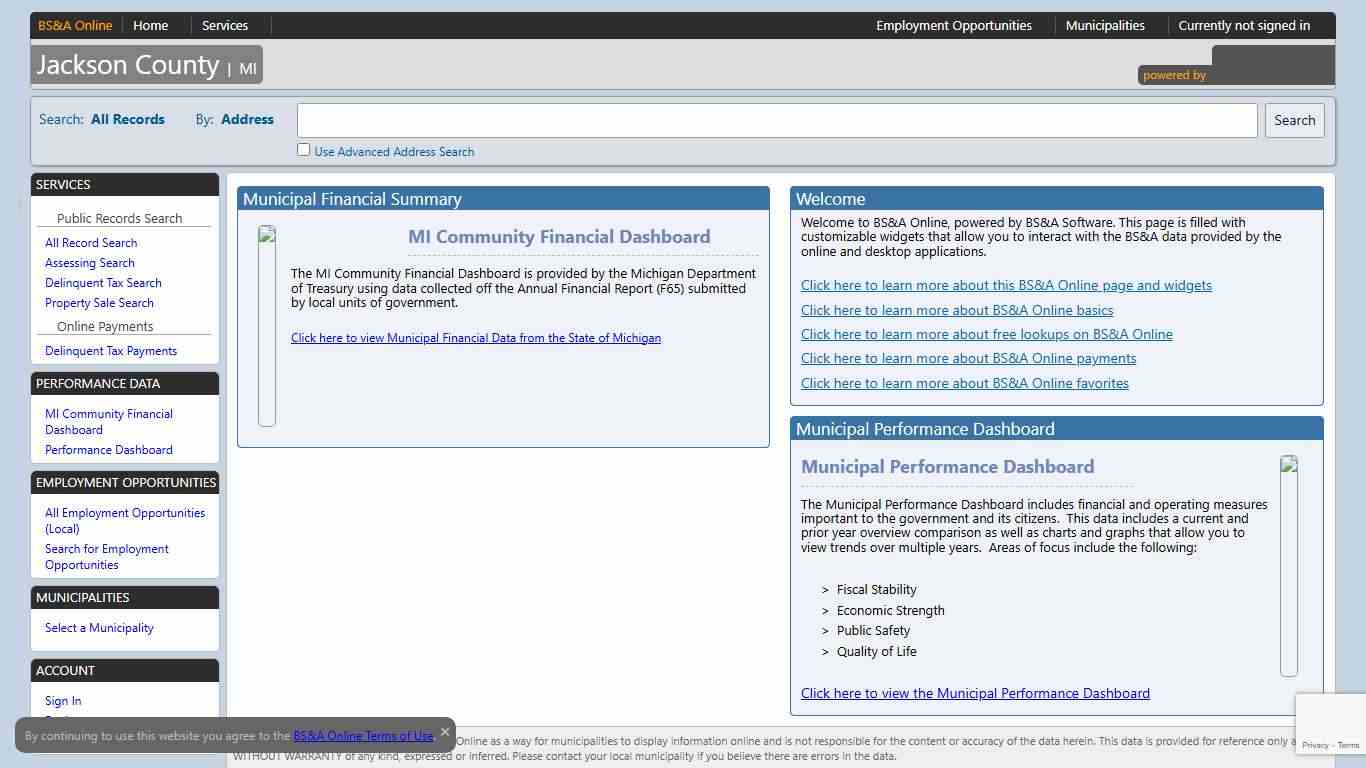The height and width of the screenshot is (768, 1366).
Task: Click the powered by logo
Action: point(1236,68)
